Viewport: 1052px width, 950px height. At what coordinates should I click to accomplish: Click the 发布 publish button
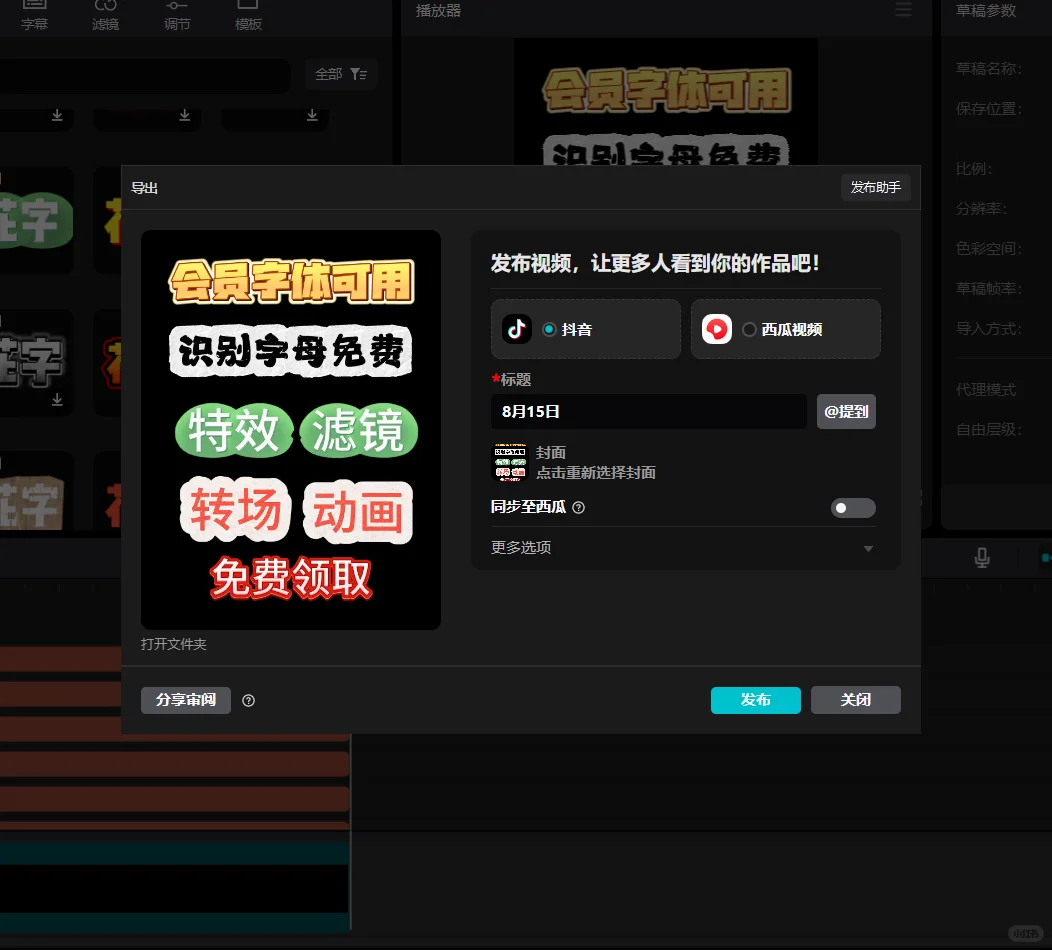[x=755, y=700]
